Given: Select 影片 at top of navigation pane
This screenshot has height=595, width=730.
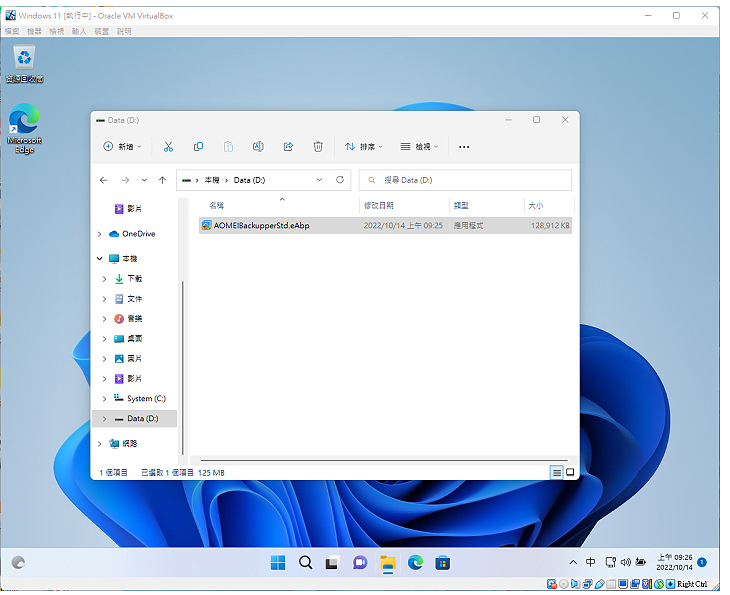Looking at the screenshot, I should point(134,209).
